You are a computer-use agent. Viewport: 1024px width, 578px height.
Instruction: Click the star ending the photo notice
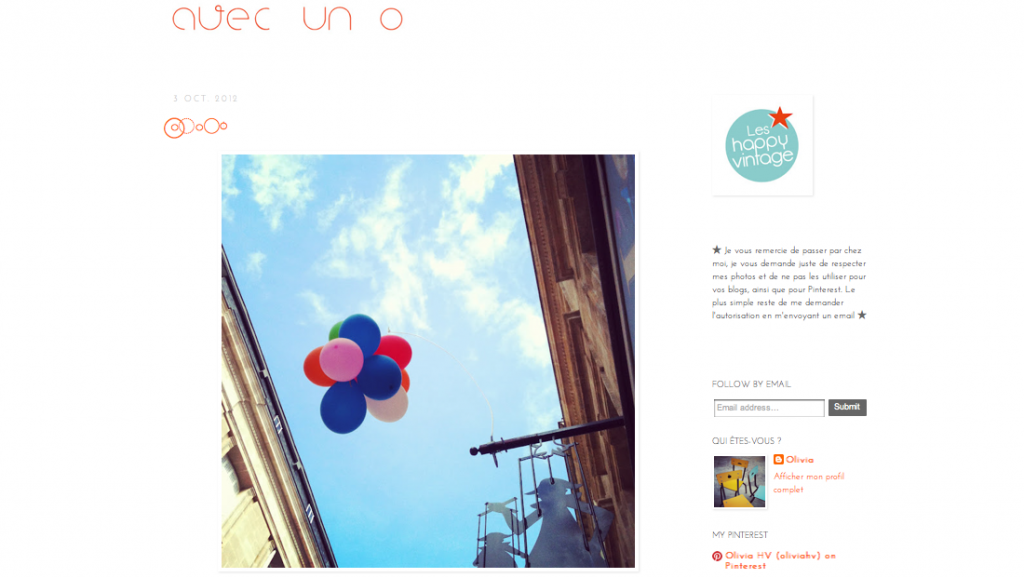point(861,315)
